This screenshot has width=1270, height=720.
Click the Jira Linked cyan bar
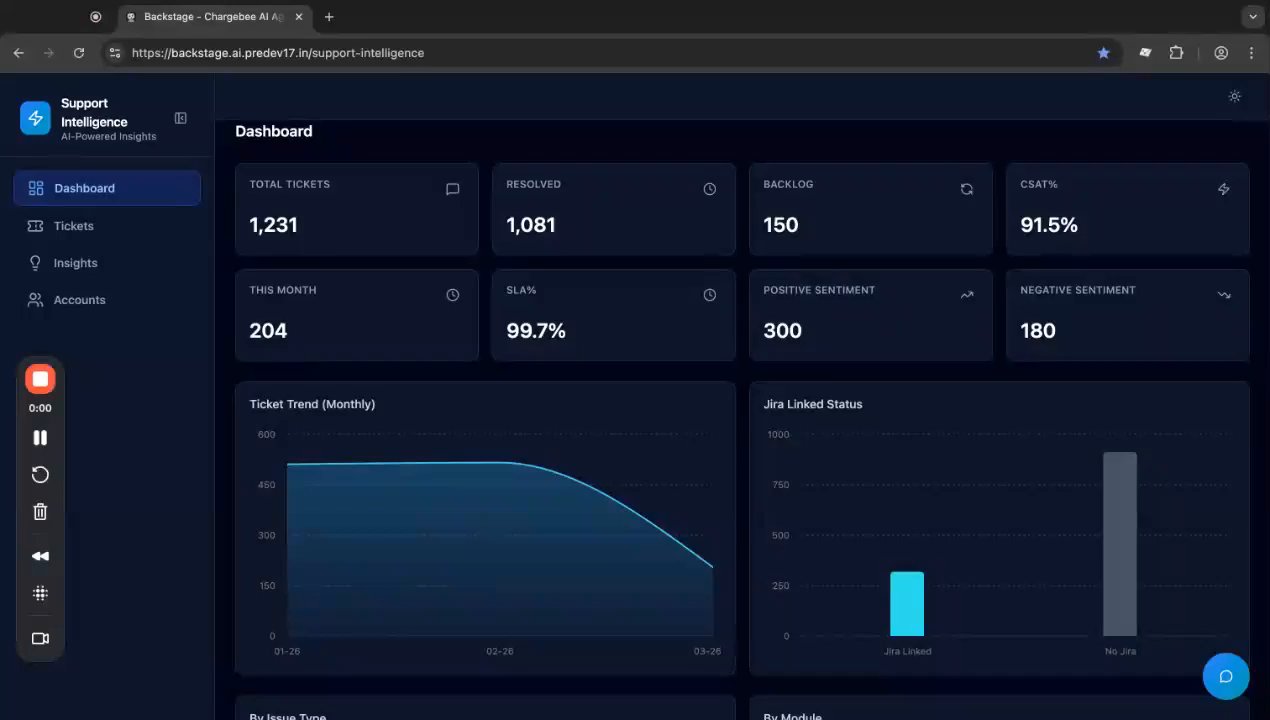907,604
